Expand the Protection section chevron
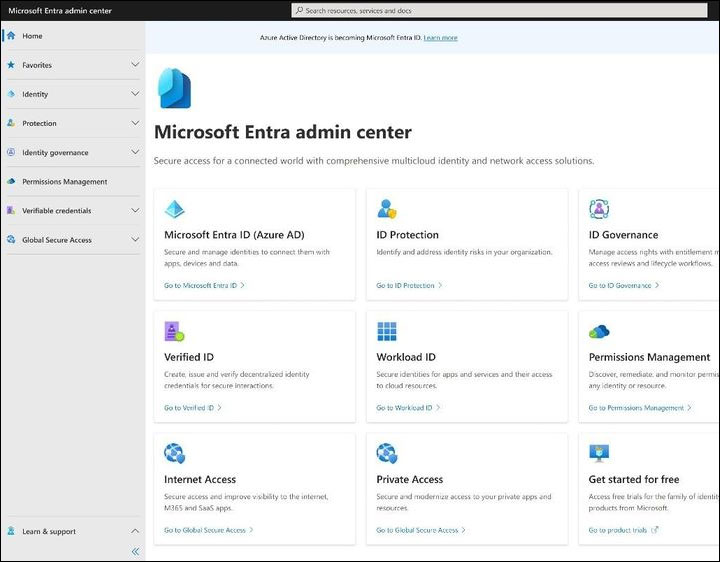 click(135, 123)
